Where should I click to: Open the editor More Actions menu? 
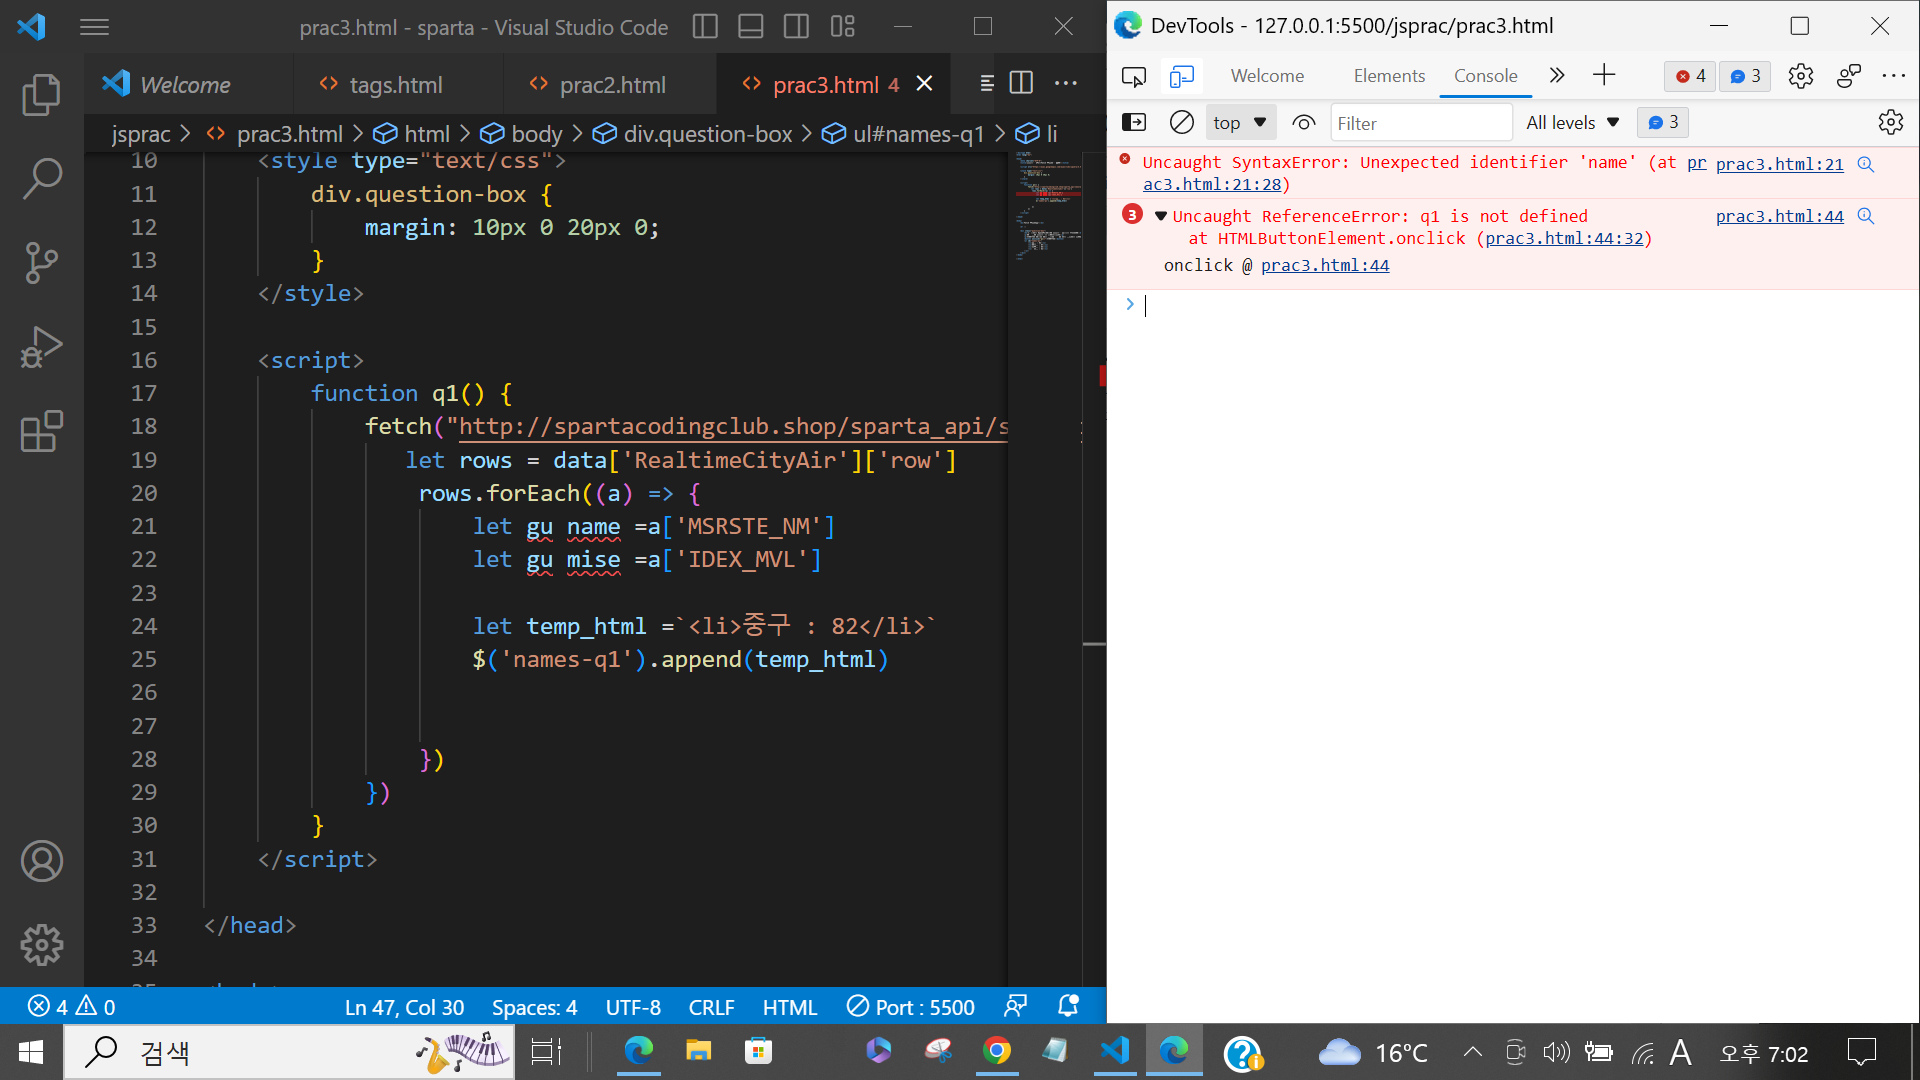click(1066, 83)
